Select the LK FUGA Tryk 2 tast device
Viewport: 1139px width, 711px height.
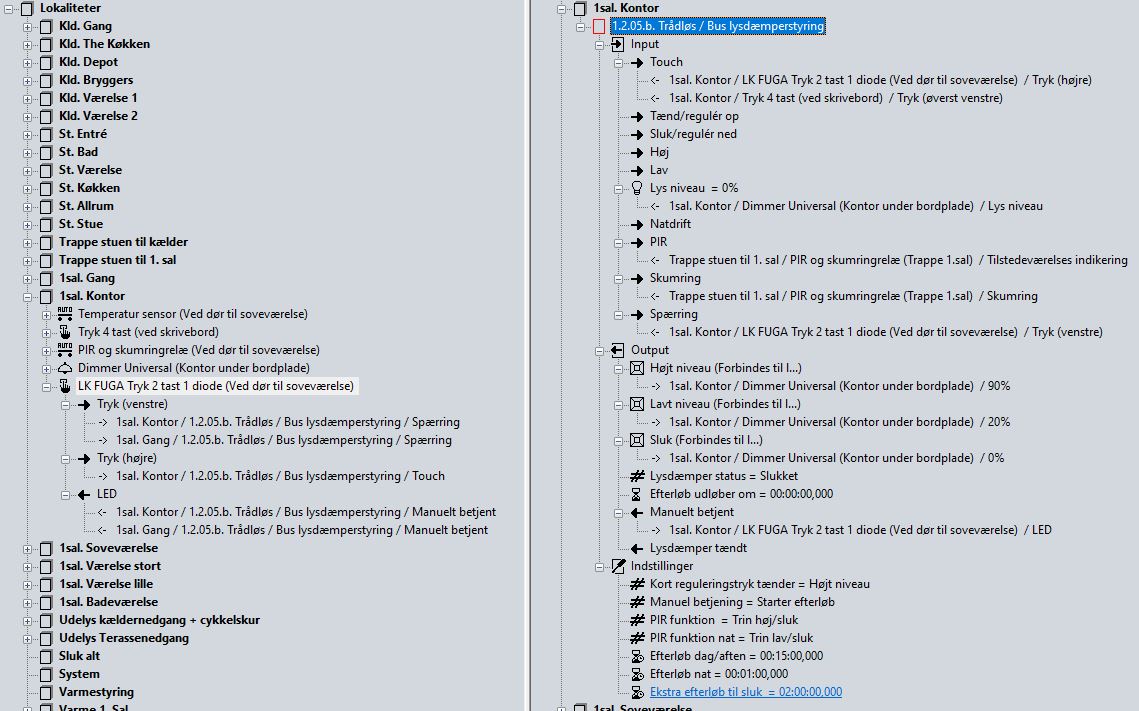pos(215,386)
